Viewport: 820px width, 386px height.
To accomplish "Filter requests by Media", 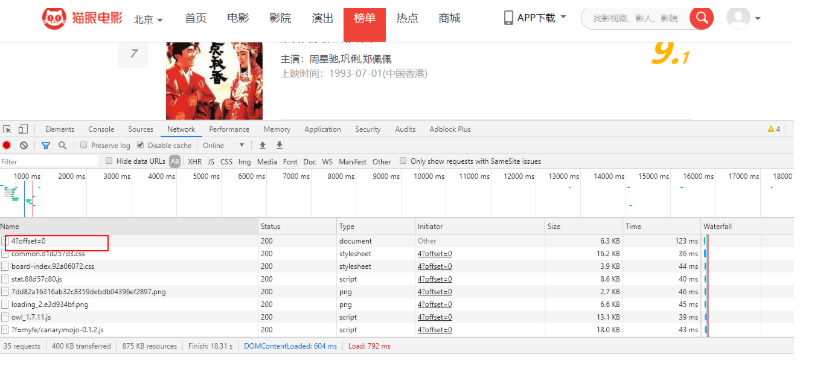I will pos(267,162).
